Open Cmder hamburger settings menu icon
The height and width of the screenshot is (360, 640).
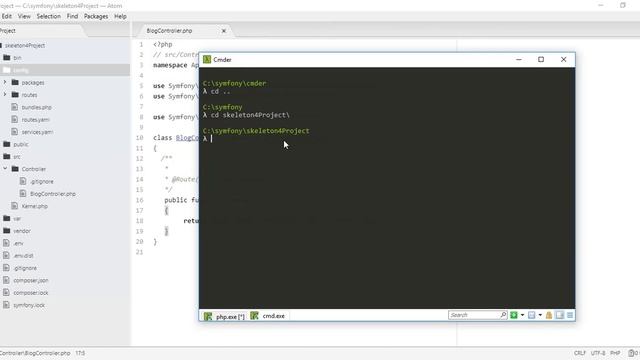pos(570,315)
